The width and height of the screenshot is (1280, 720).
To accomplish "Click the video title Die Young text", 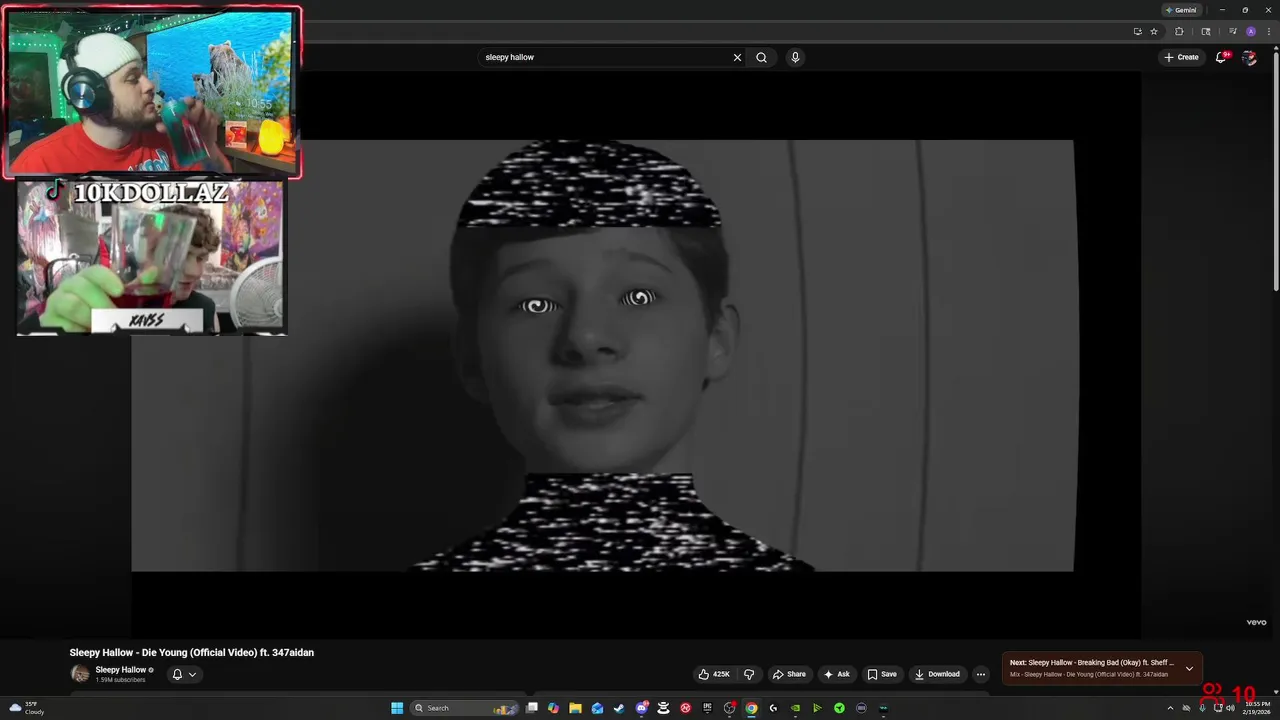I will [192, 652].
